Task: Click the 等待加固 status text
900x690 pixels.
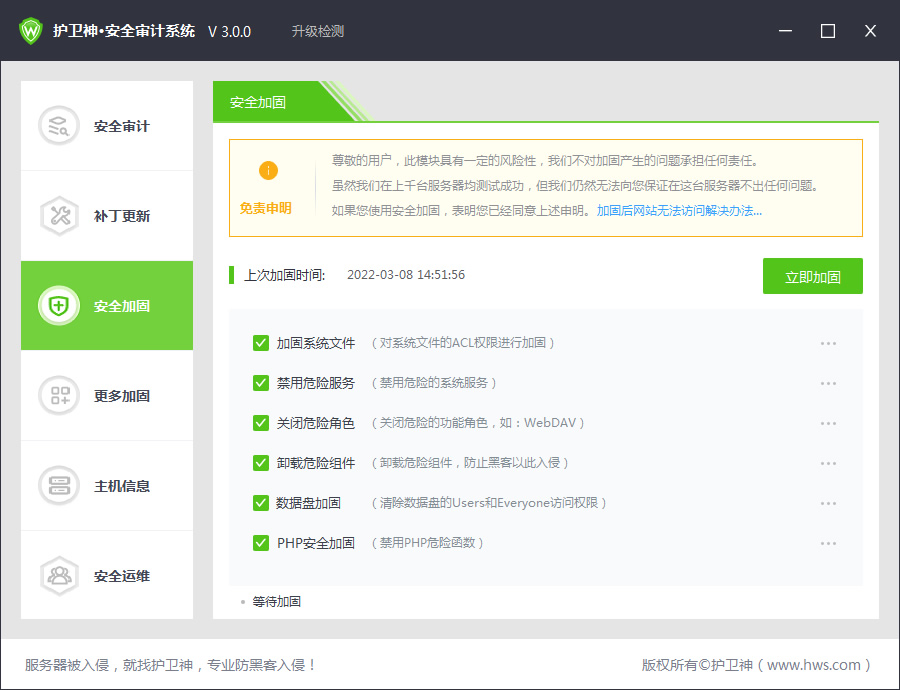Action: 277,602
